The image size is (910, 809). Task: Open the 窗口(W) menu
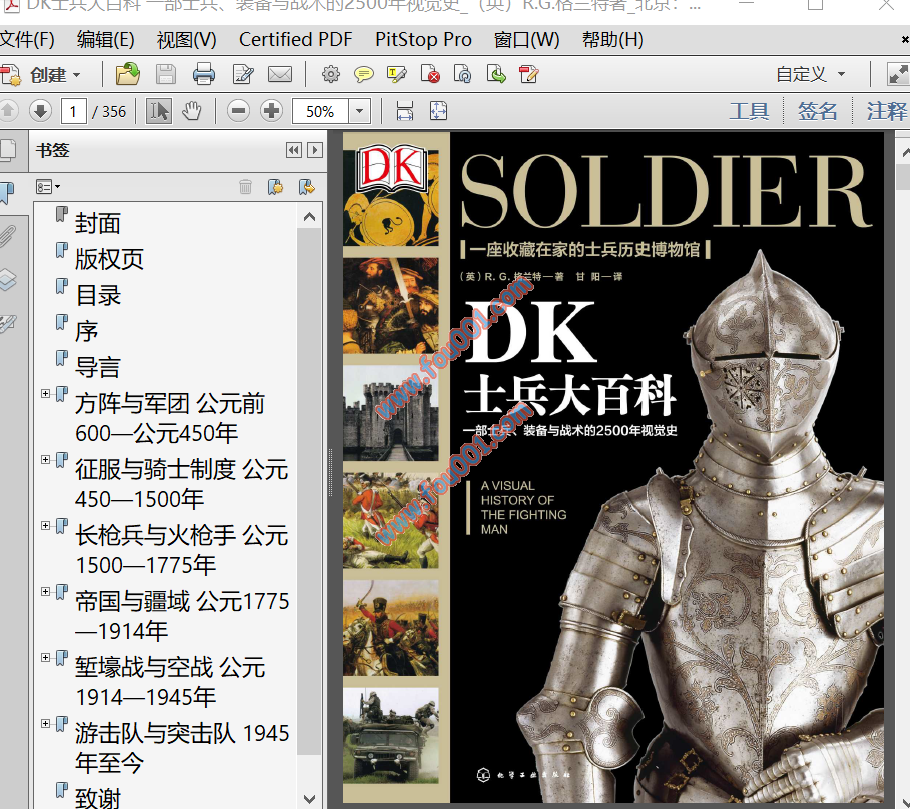(x=526, y=39)
